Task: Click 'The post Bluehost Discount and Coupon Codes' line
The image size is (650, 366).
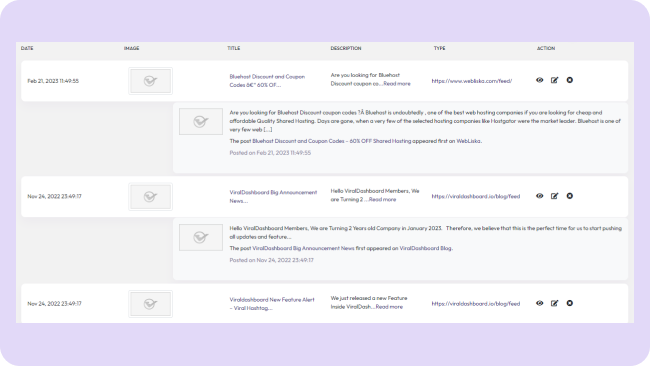Action: click(x=356, y=141)
